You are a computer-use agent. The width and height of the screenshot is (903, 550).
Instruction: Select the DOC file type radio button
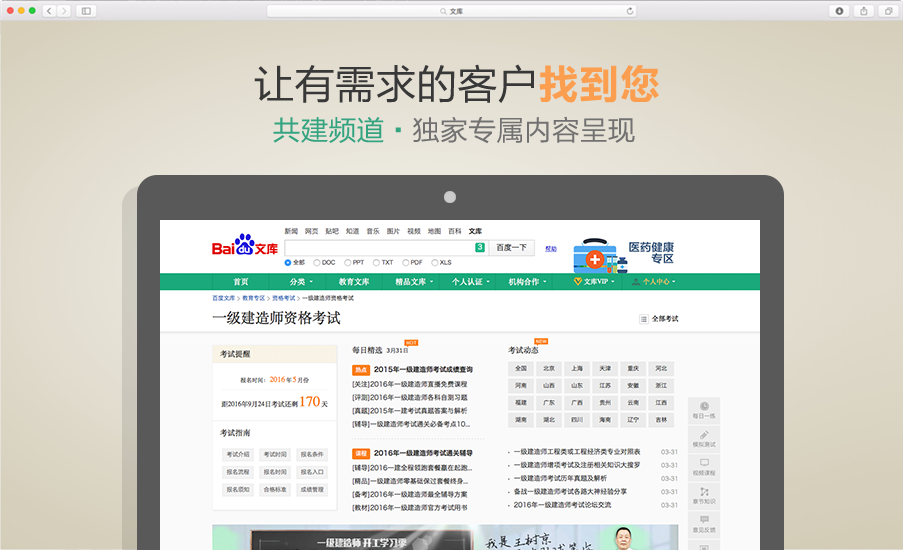317,262
